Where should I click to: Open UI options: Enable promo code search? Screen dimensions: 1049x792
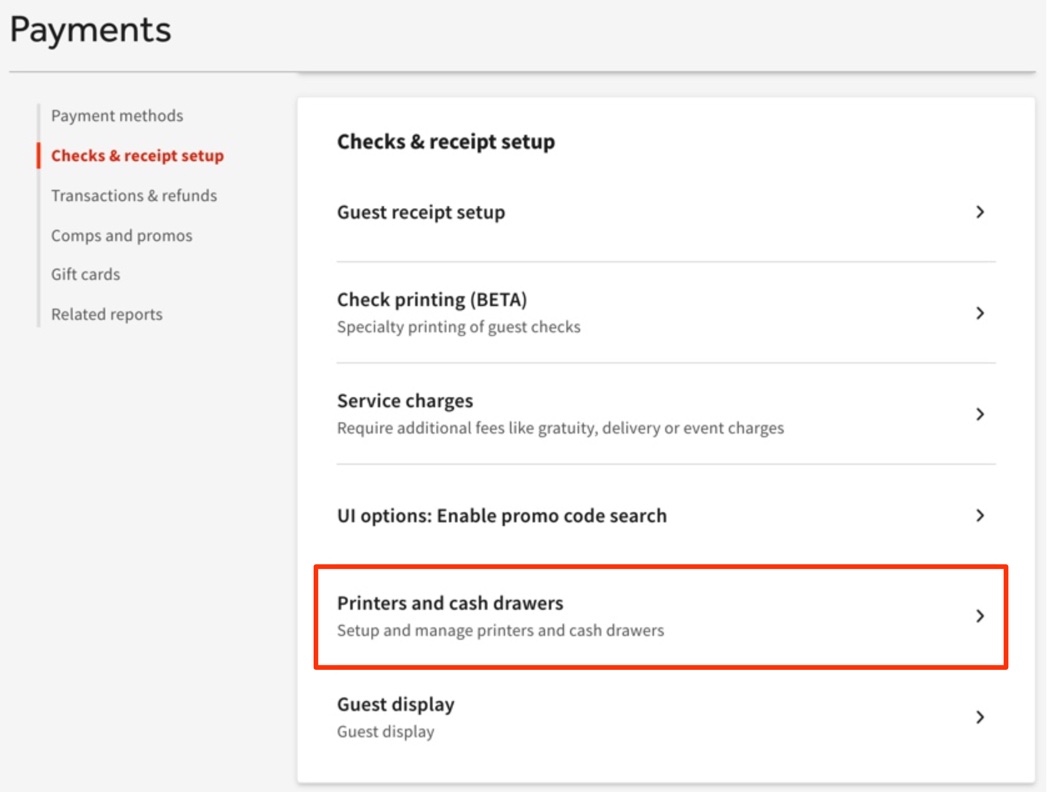pyautogui.click(x=502, y=516)
